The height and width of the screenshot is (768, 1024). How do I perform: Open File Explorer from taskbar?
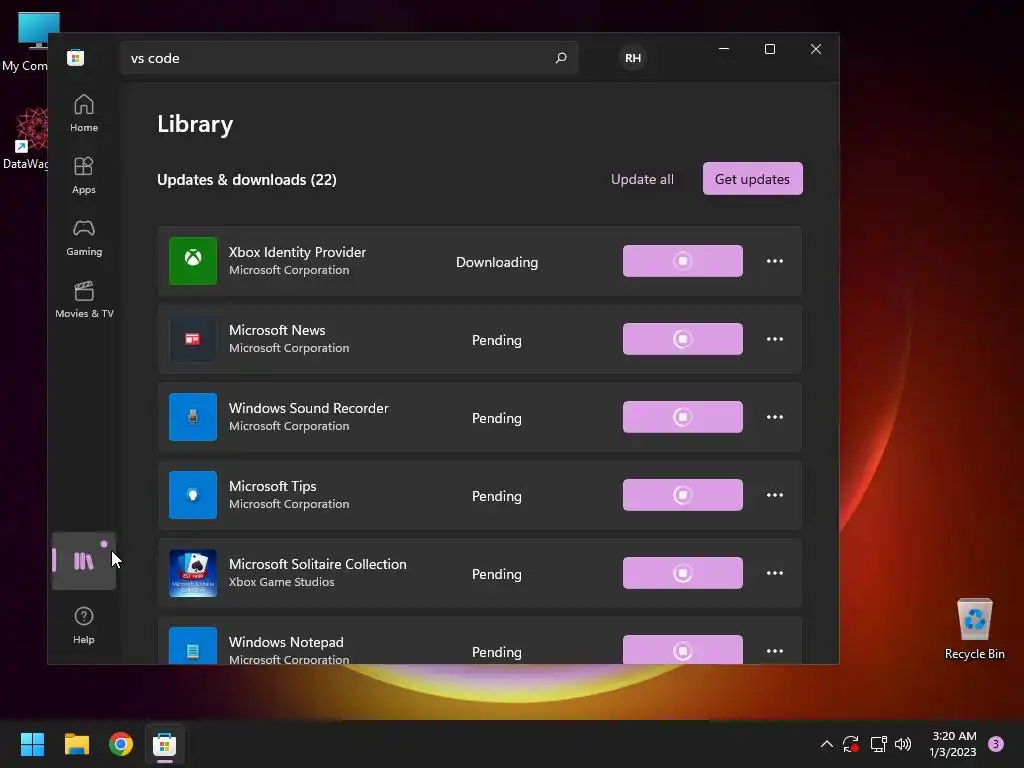(x=76, y=744)
